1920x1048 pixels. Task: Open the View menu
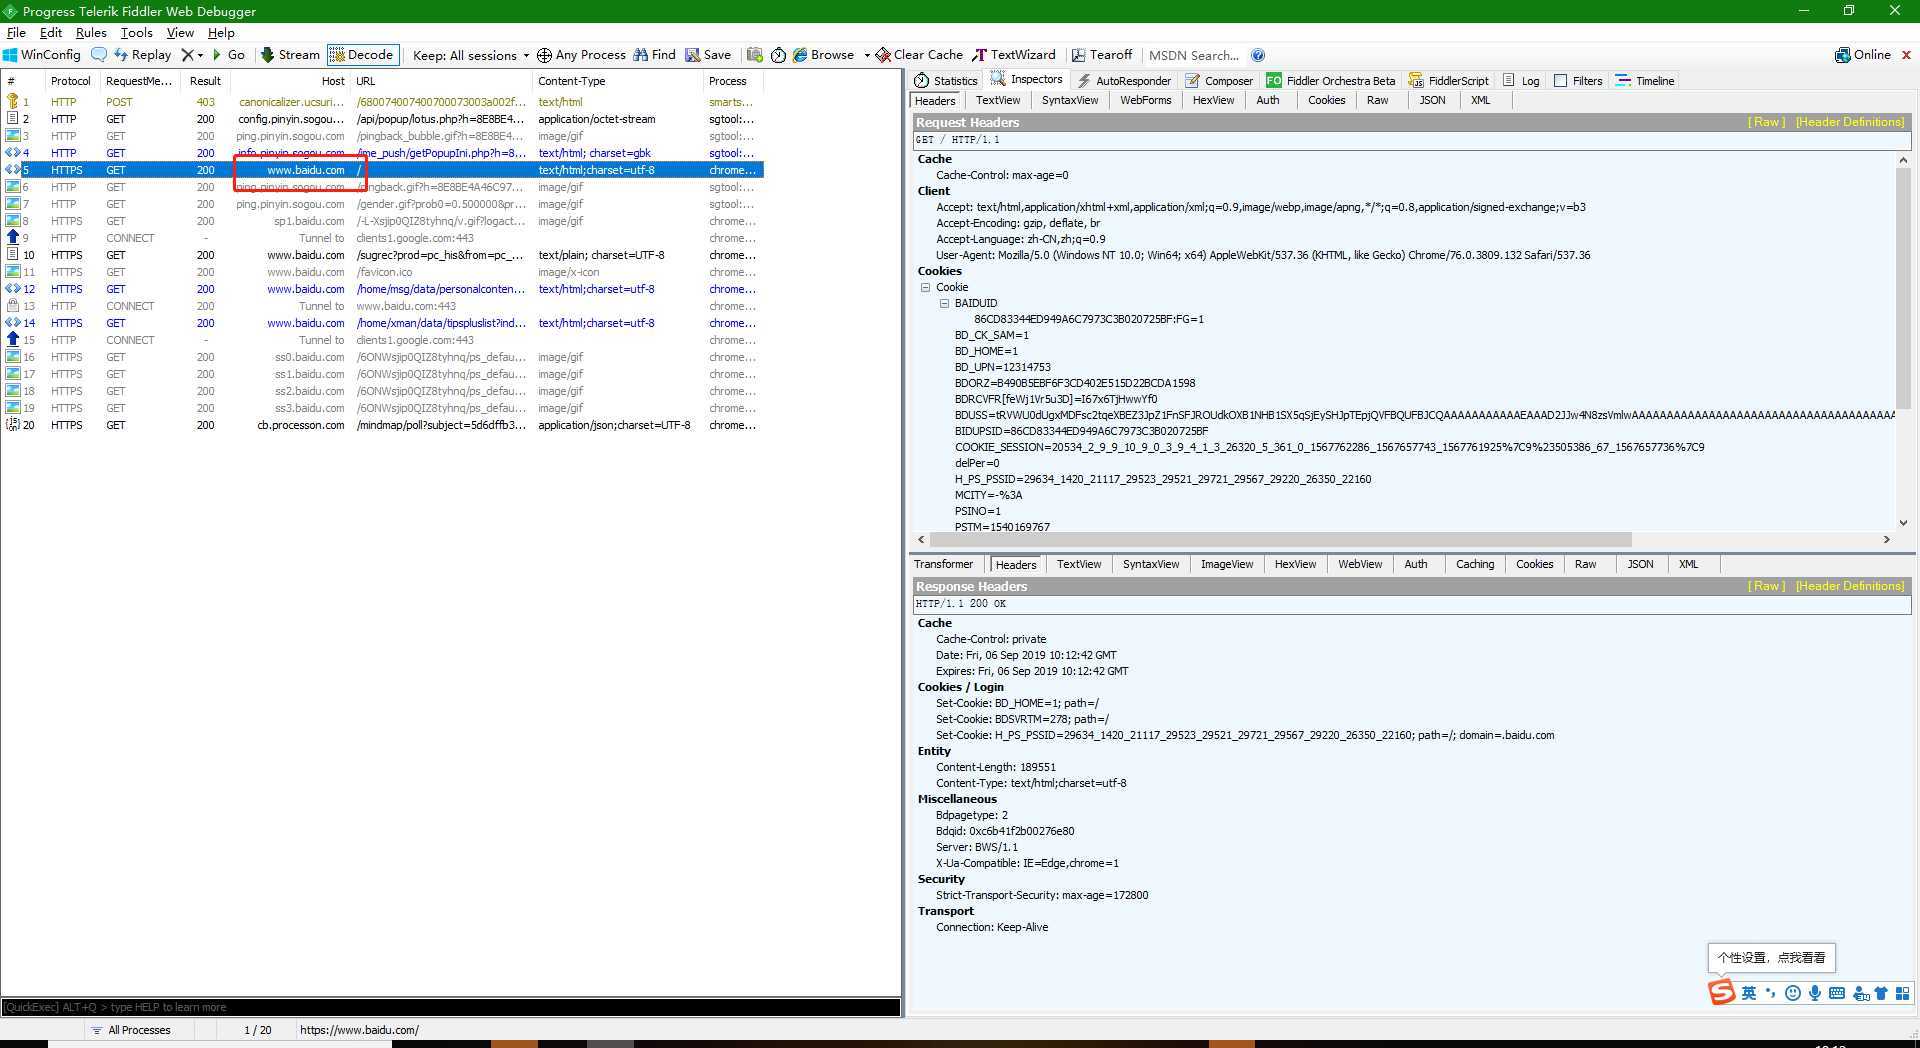tap(180, 32)
